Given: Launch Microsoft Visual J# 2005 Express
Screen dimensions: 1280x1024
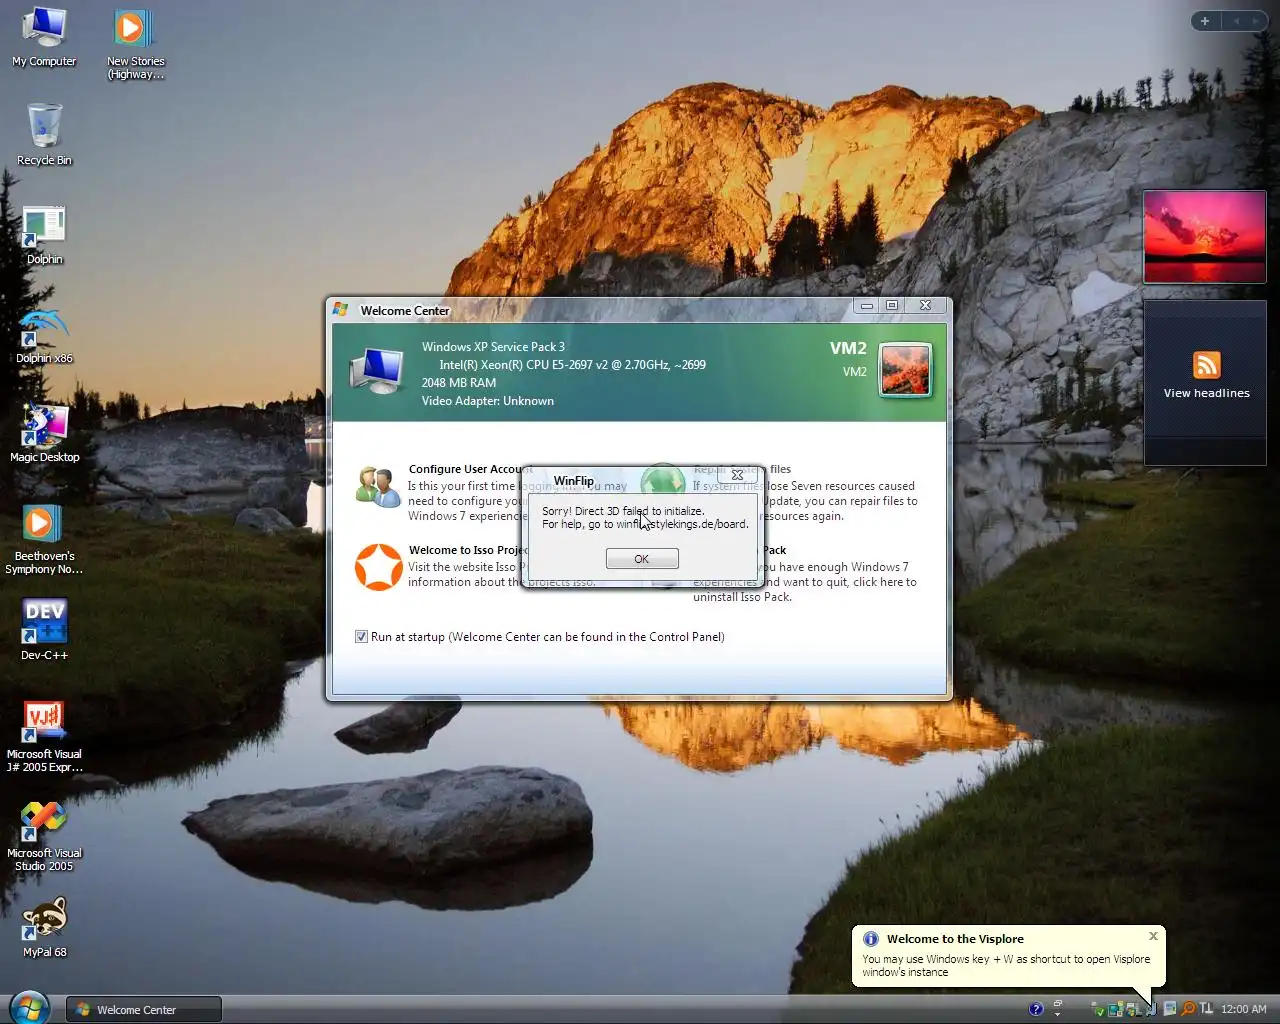Looking at the screenshot, I should [x=44, y=736].
